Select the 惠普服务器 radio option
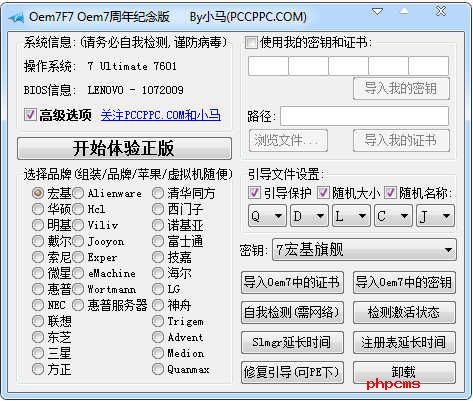 [78, 305]
